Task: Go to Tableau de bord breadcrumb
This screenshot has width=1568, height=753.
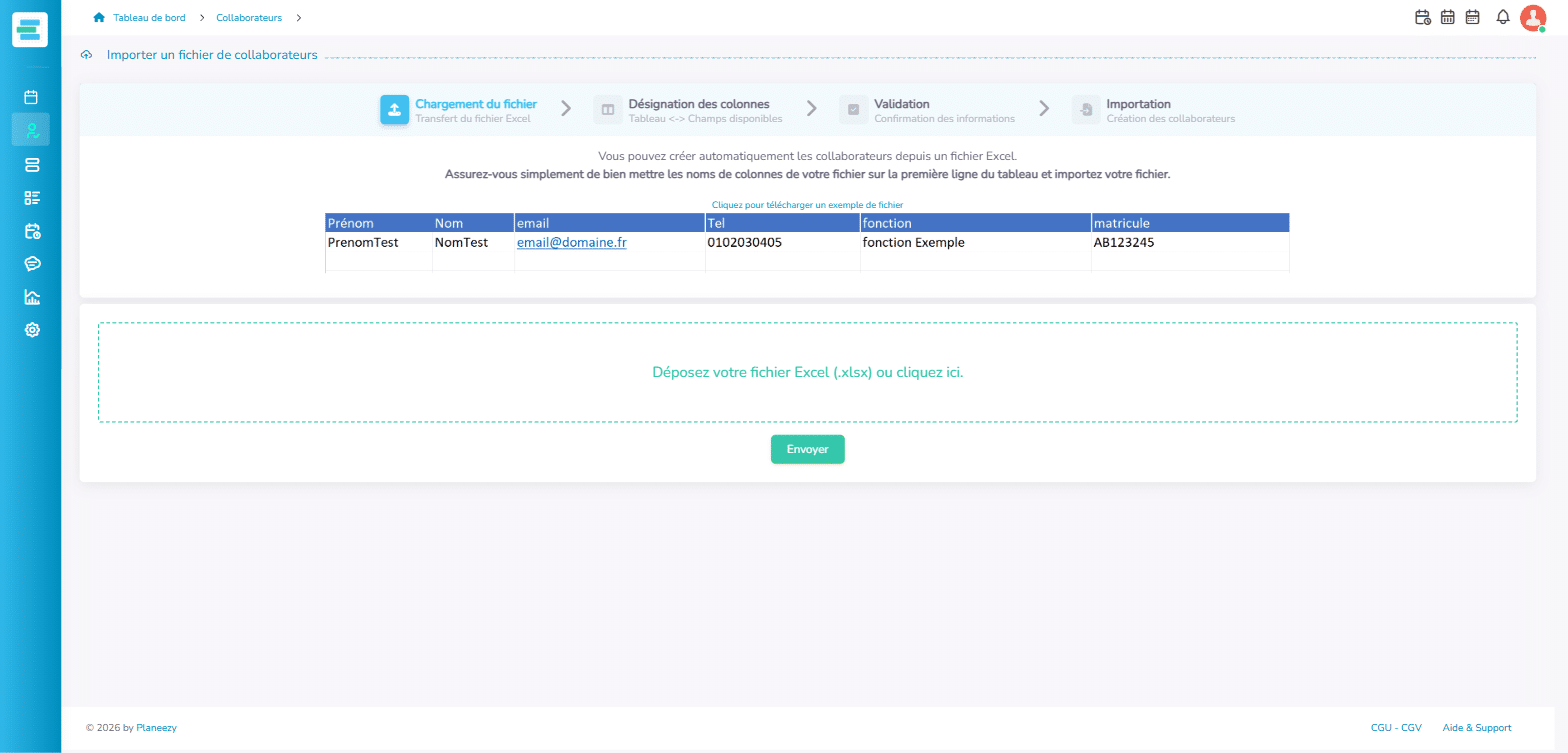Action: (x=149, y=17)
